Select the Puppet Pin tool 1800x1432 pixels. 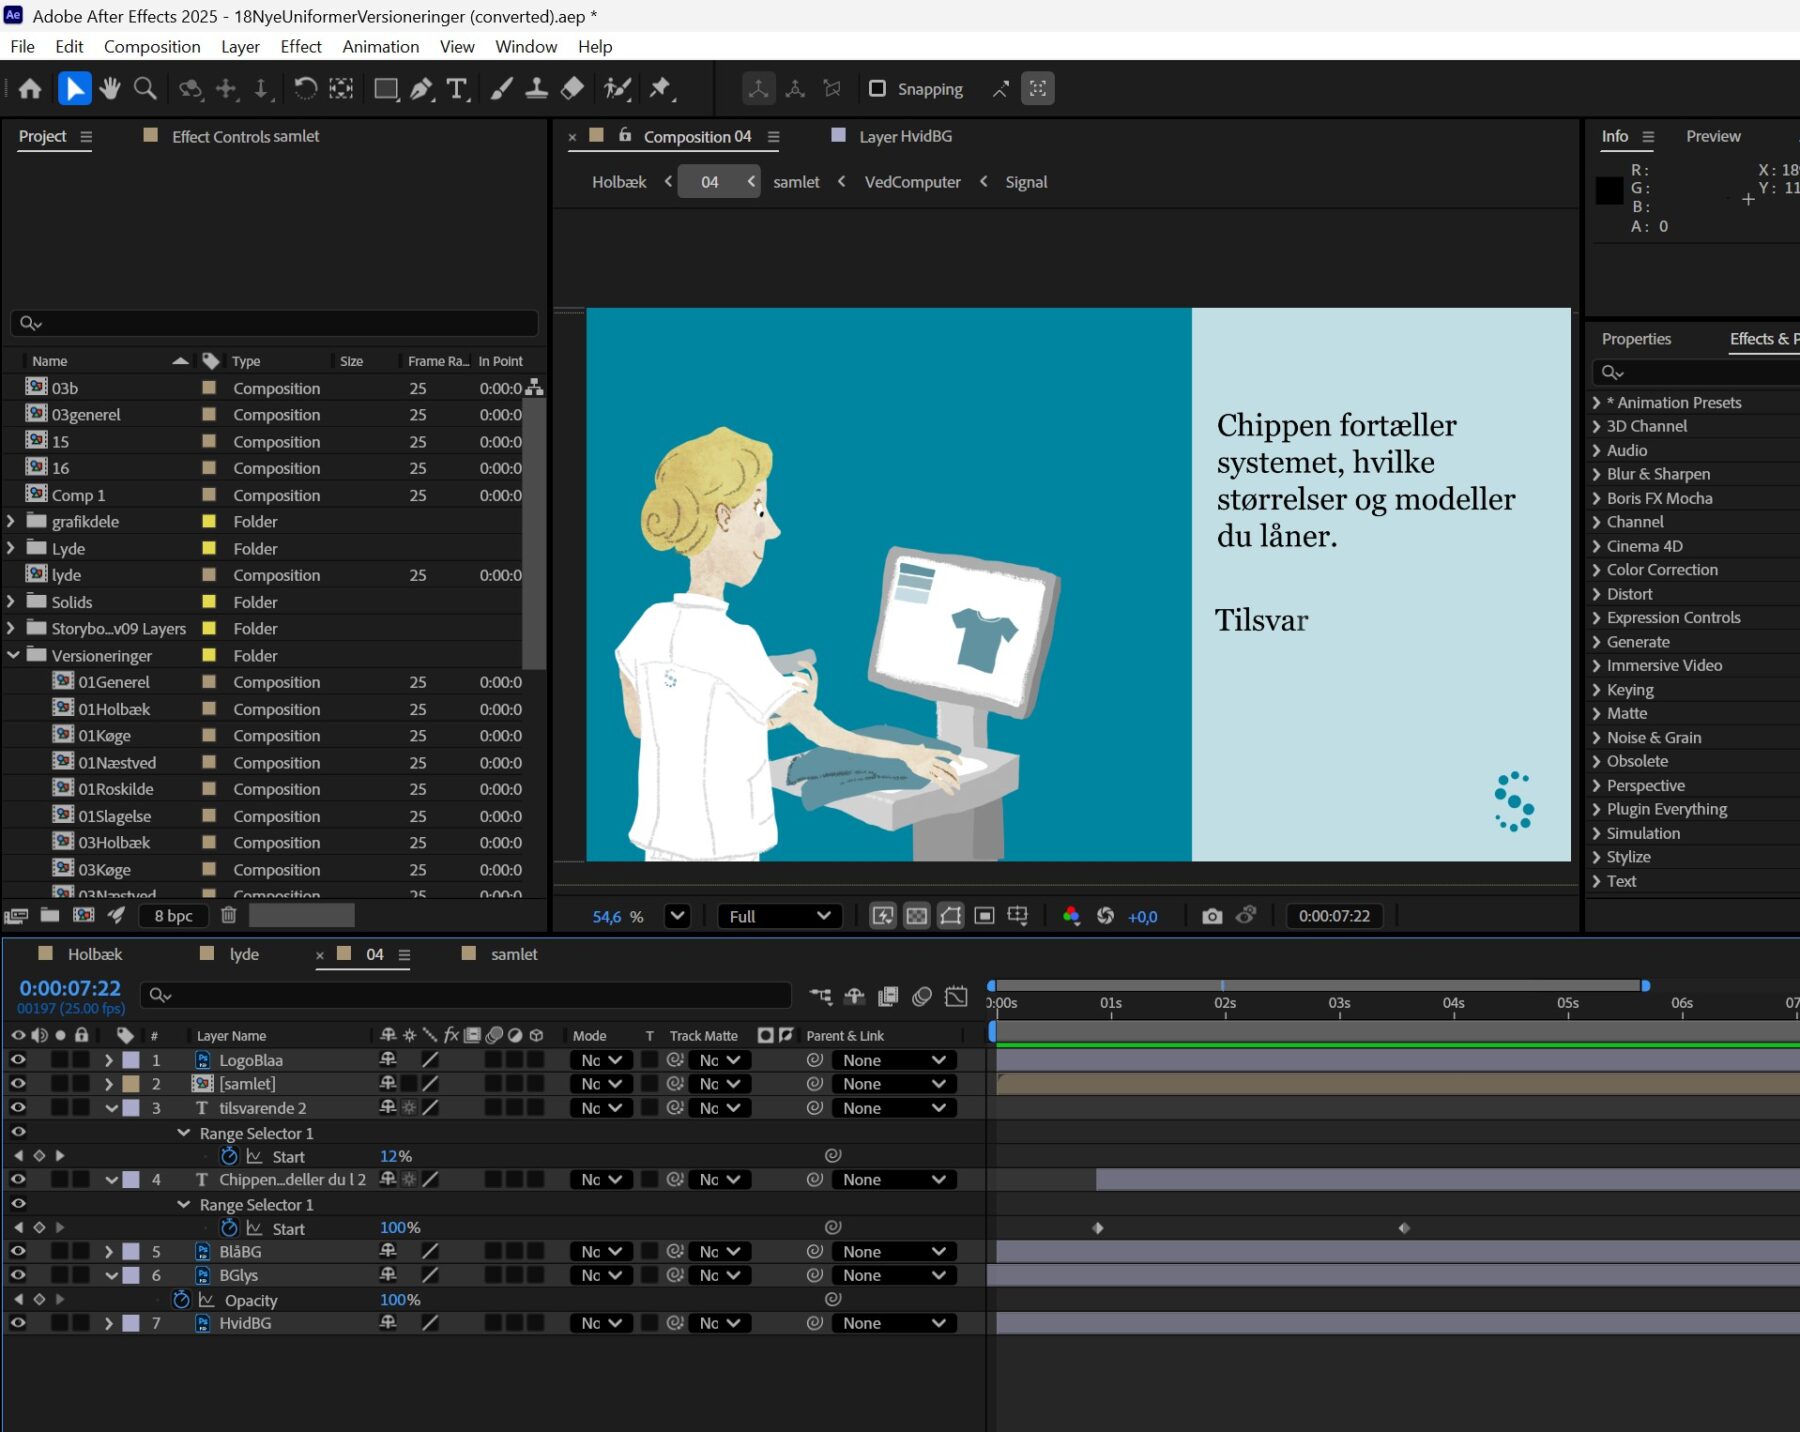point(660,89)
